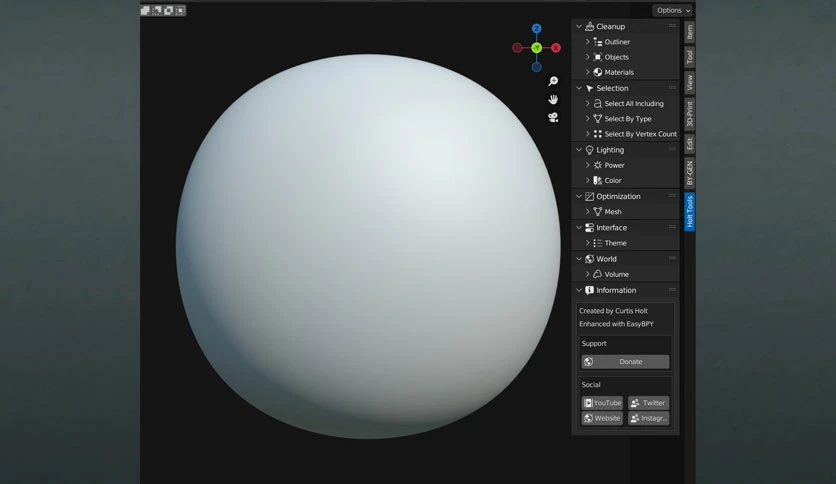Click the Select By Vertex Count icon
The height and width of the screenshot is (484, 836).
pos(598,134)
